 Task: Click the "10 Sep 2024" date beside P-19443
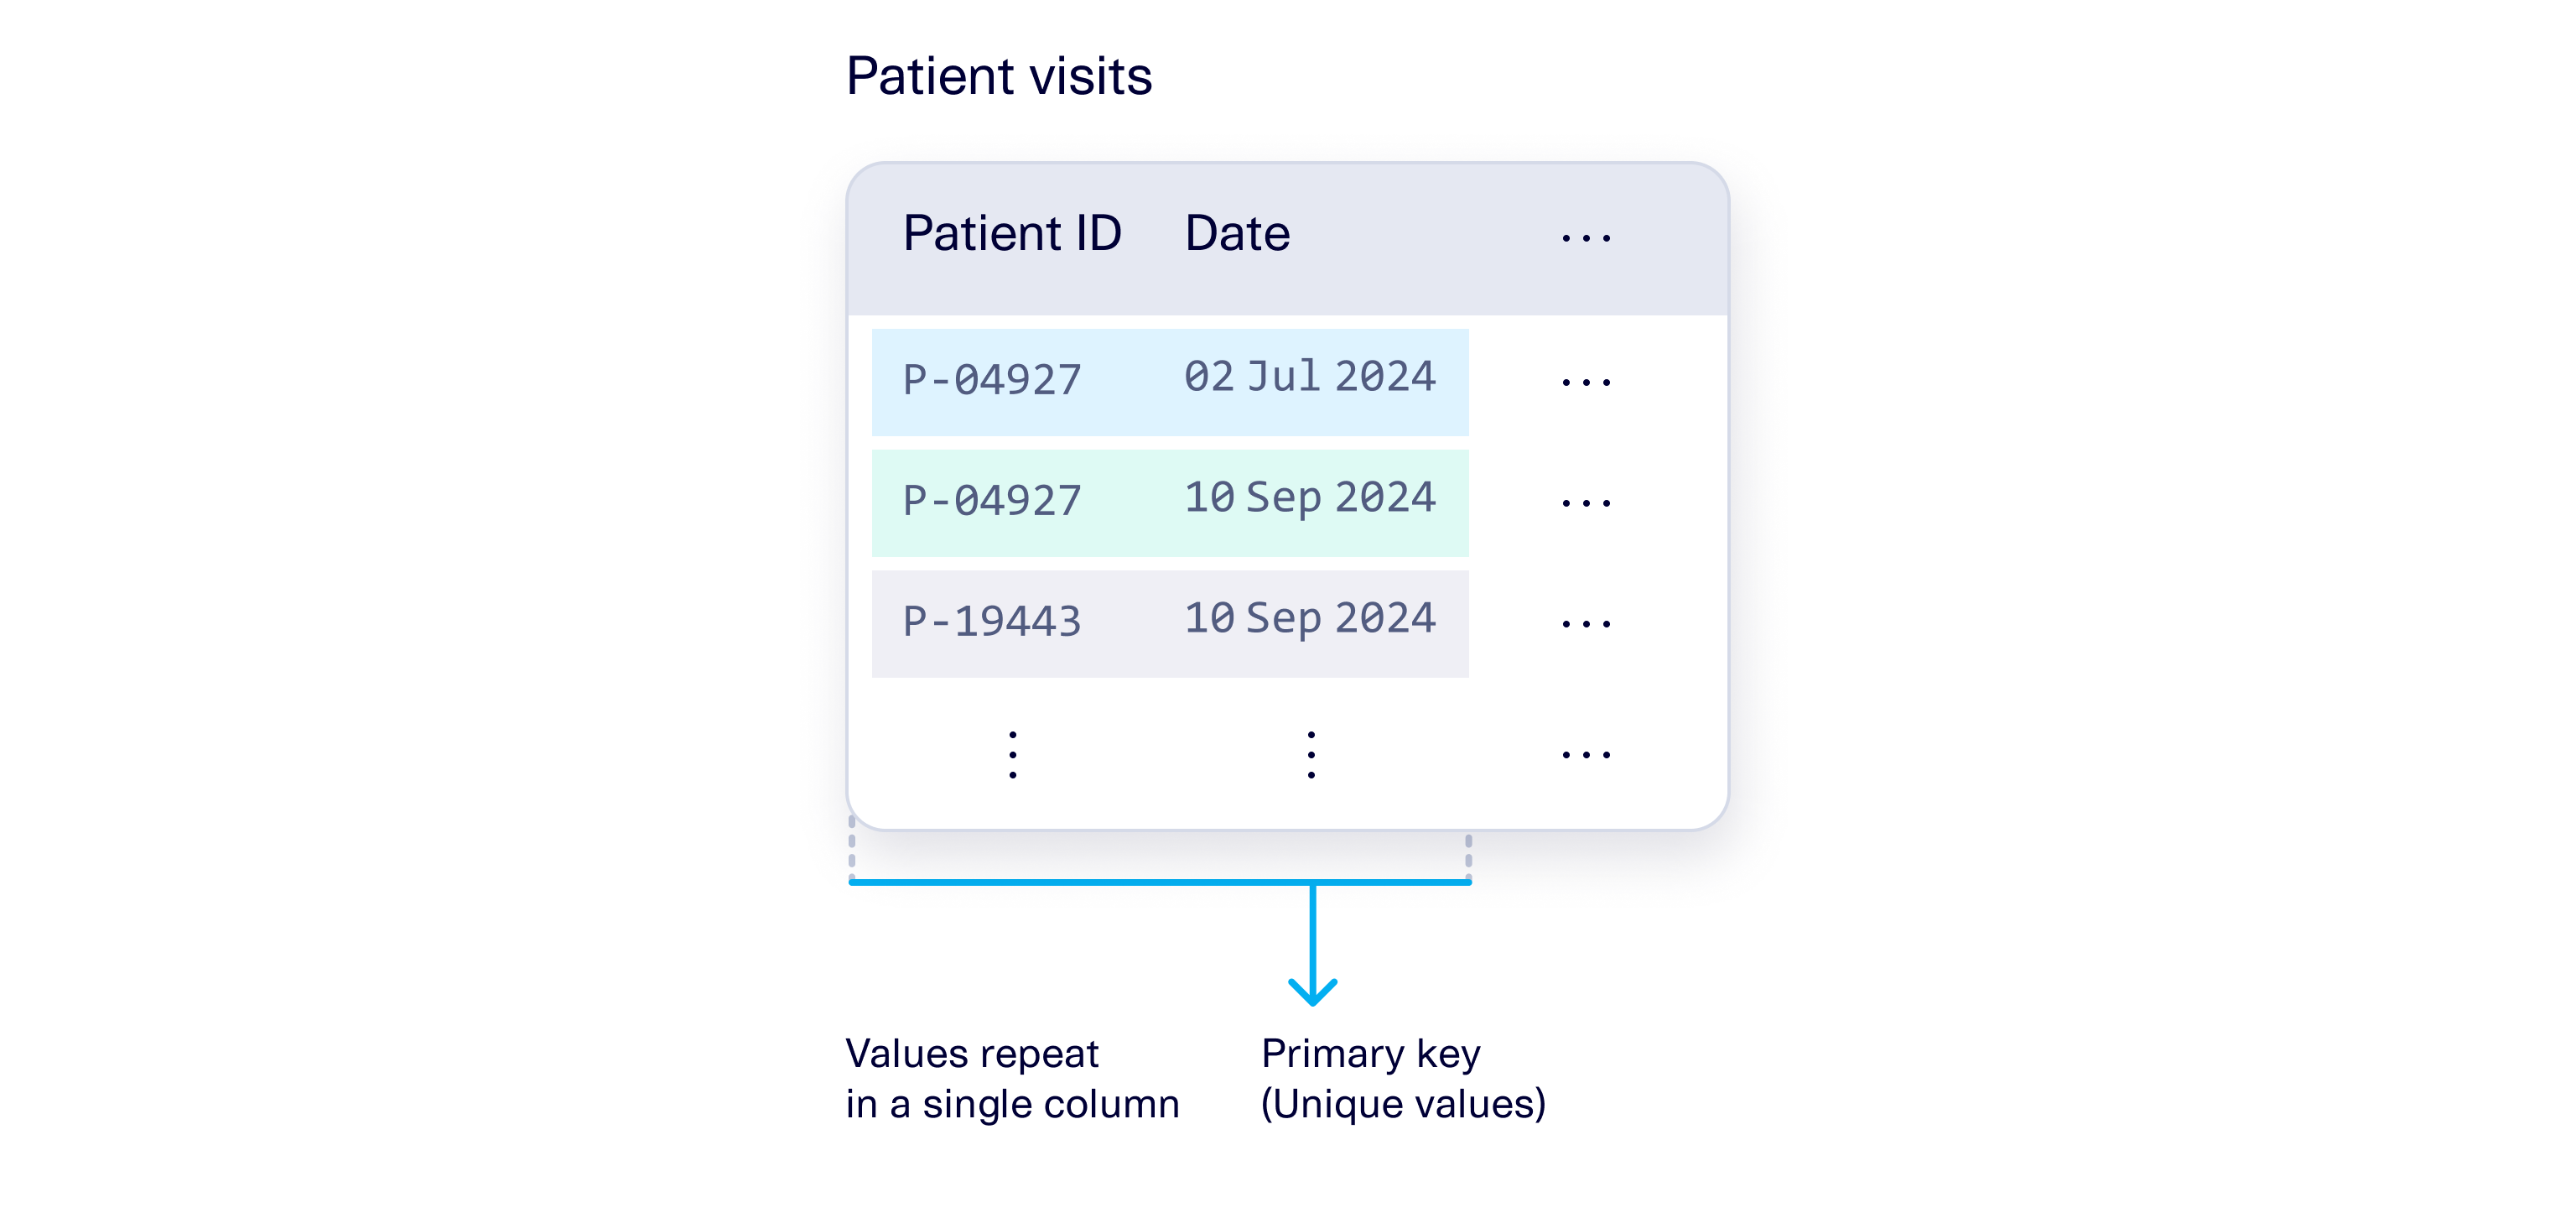(1309, 619)
